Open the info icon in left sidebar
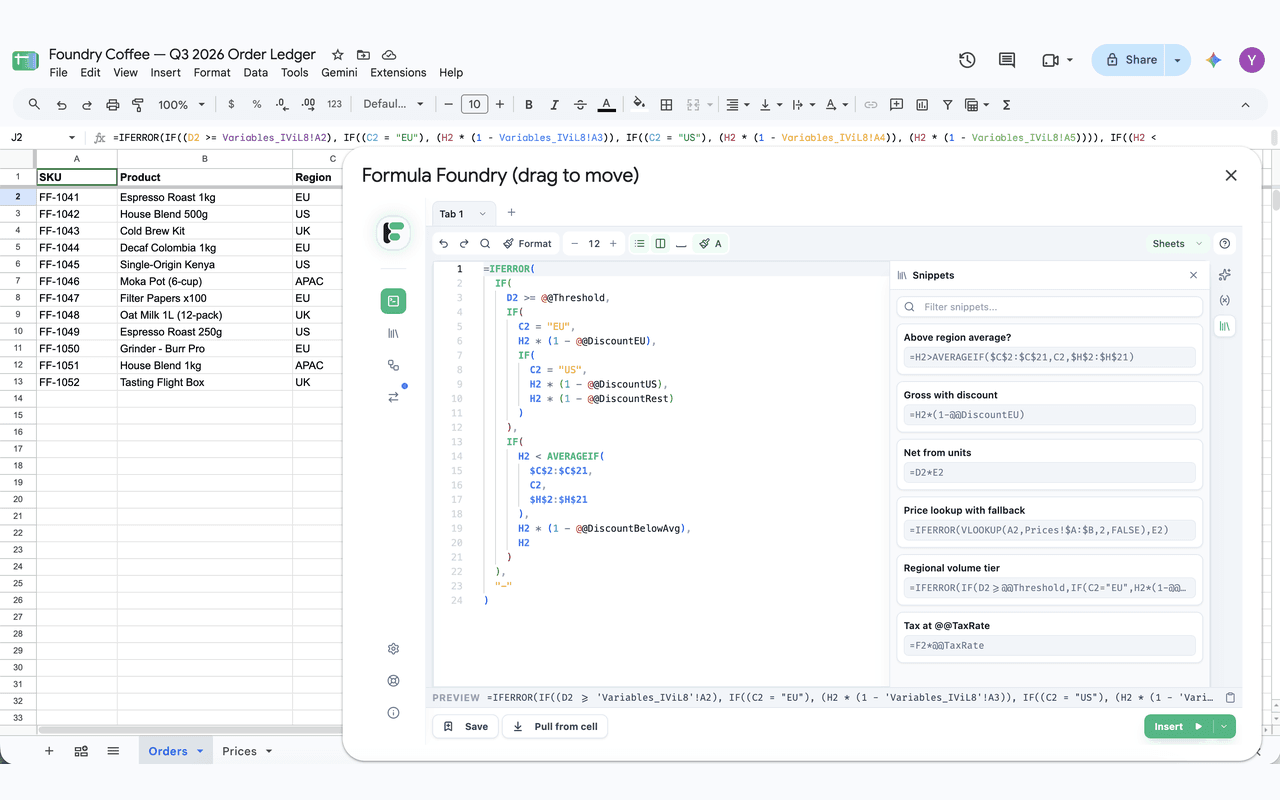This screenshot has width=1280, height=800. point(393,713)
